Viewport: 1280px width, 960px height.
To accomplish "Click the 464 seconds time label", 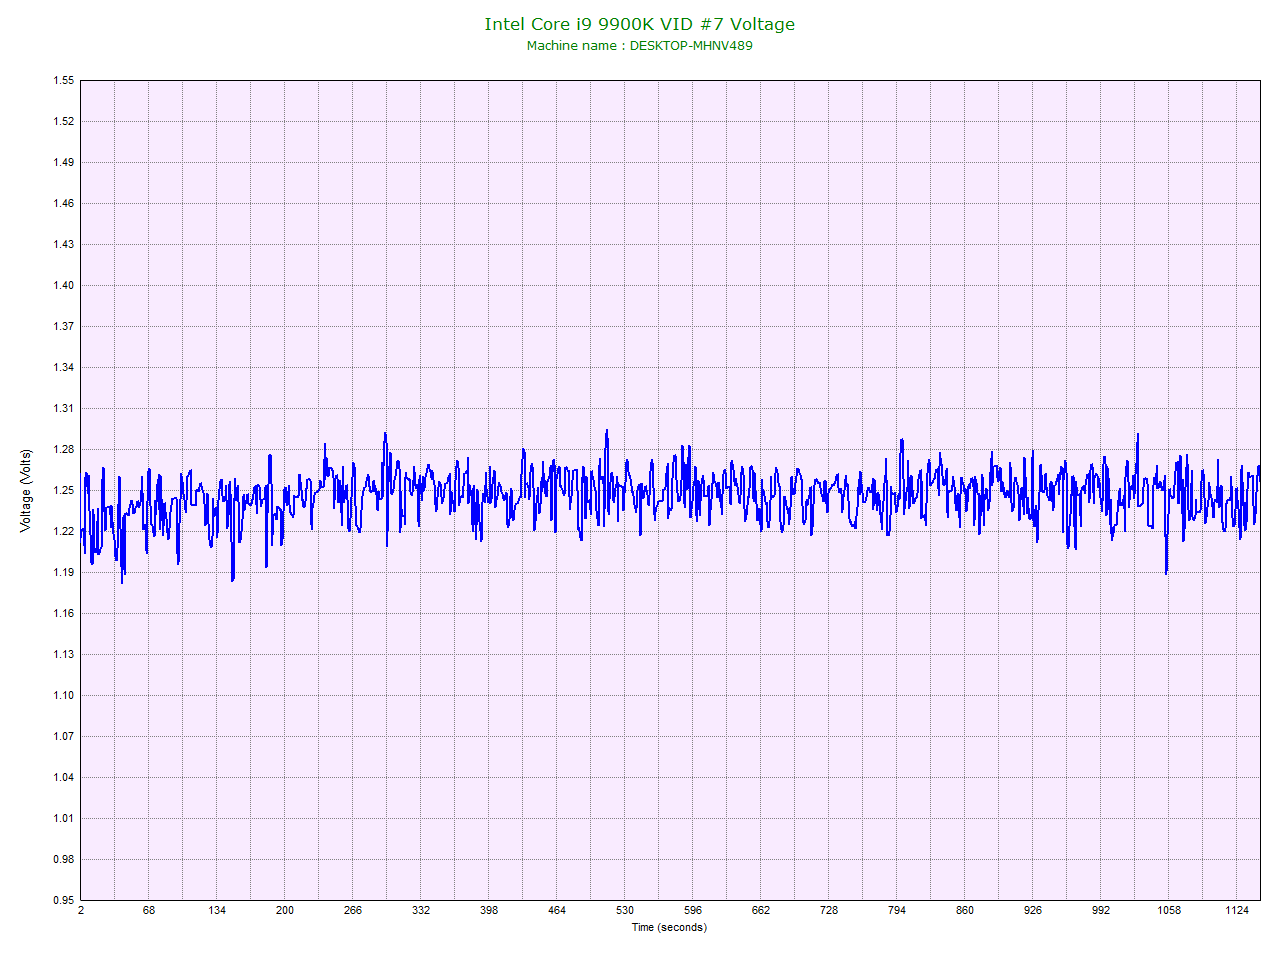I will (x=557, y=910).
